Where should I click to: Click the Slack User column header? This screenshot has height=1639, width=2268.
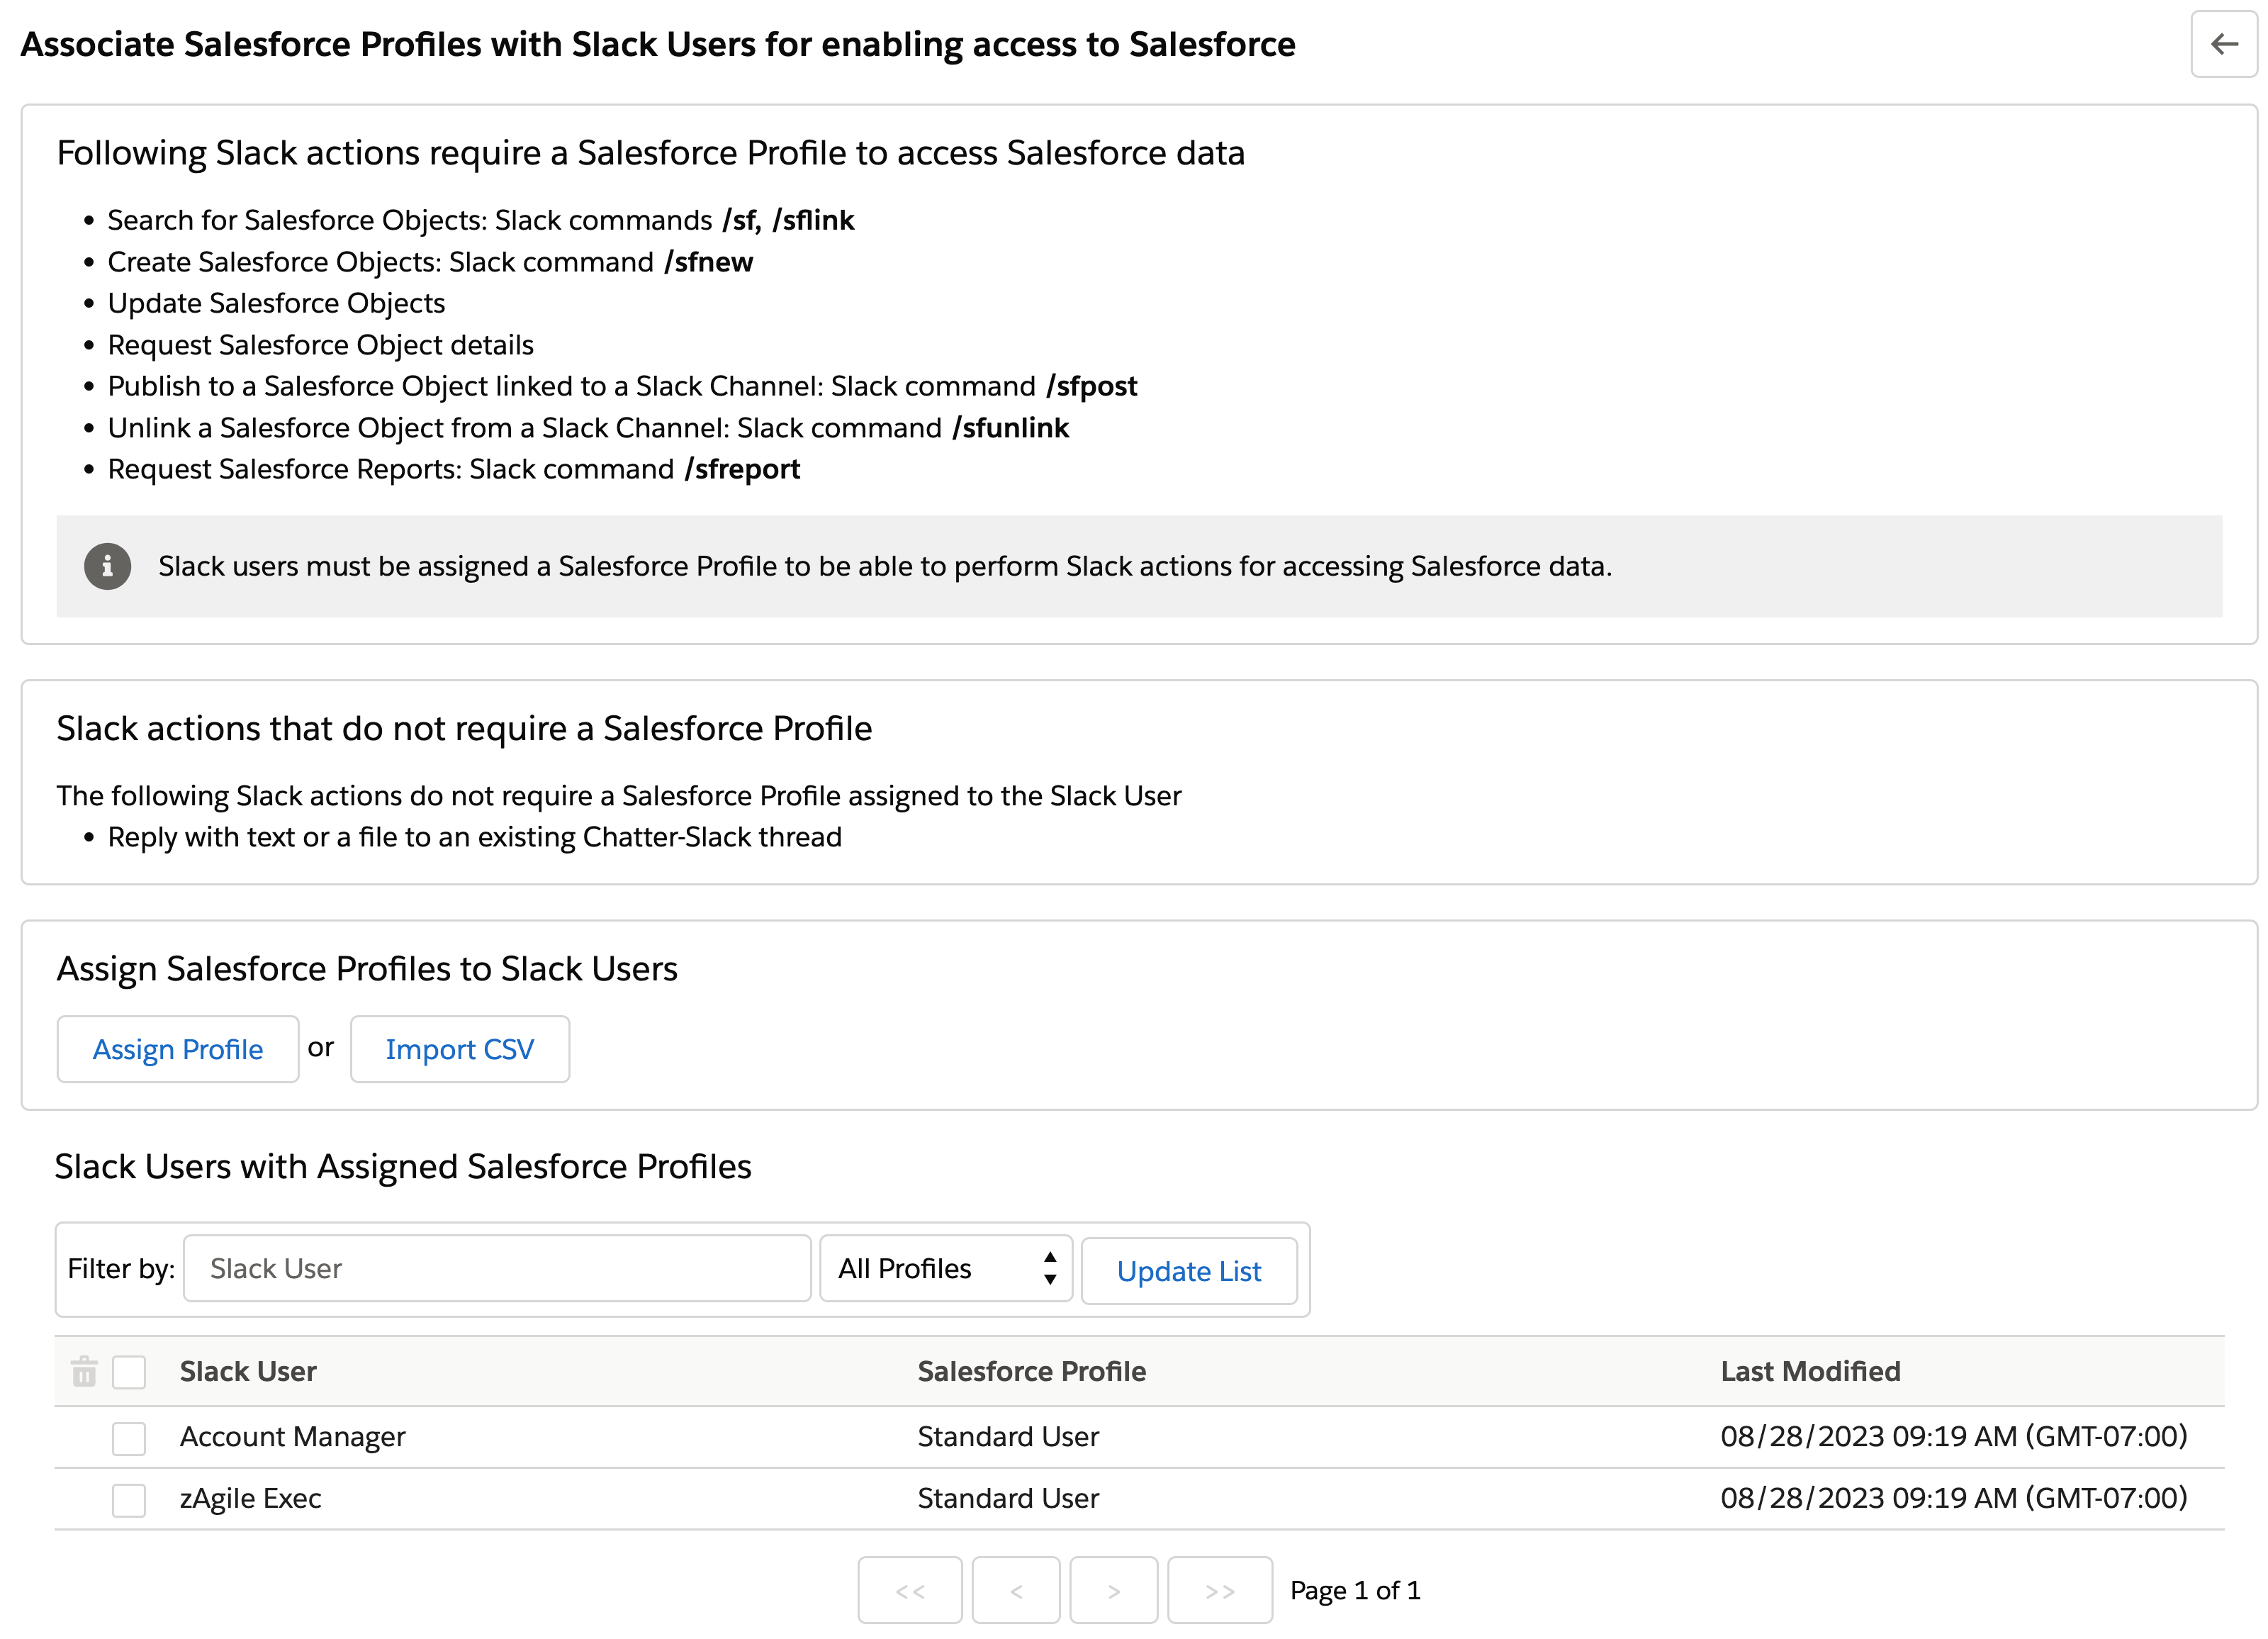point(248,1371)
